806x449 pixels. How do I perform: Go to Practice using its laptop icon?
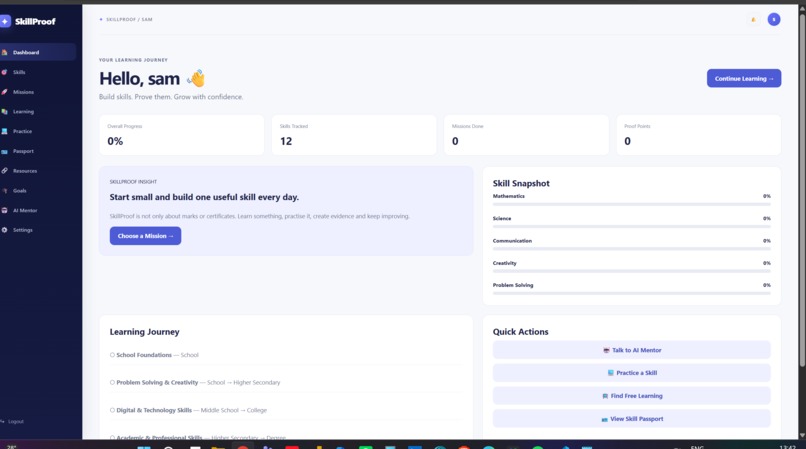coord(5,132)
